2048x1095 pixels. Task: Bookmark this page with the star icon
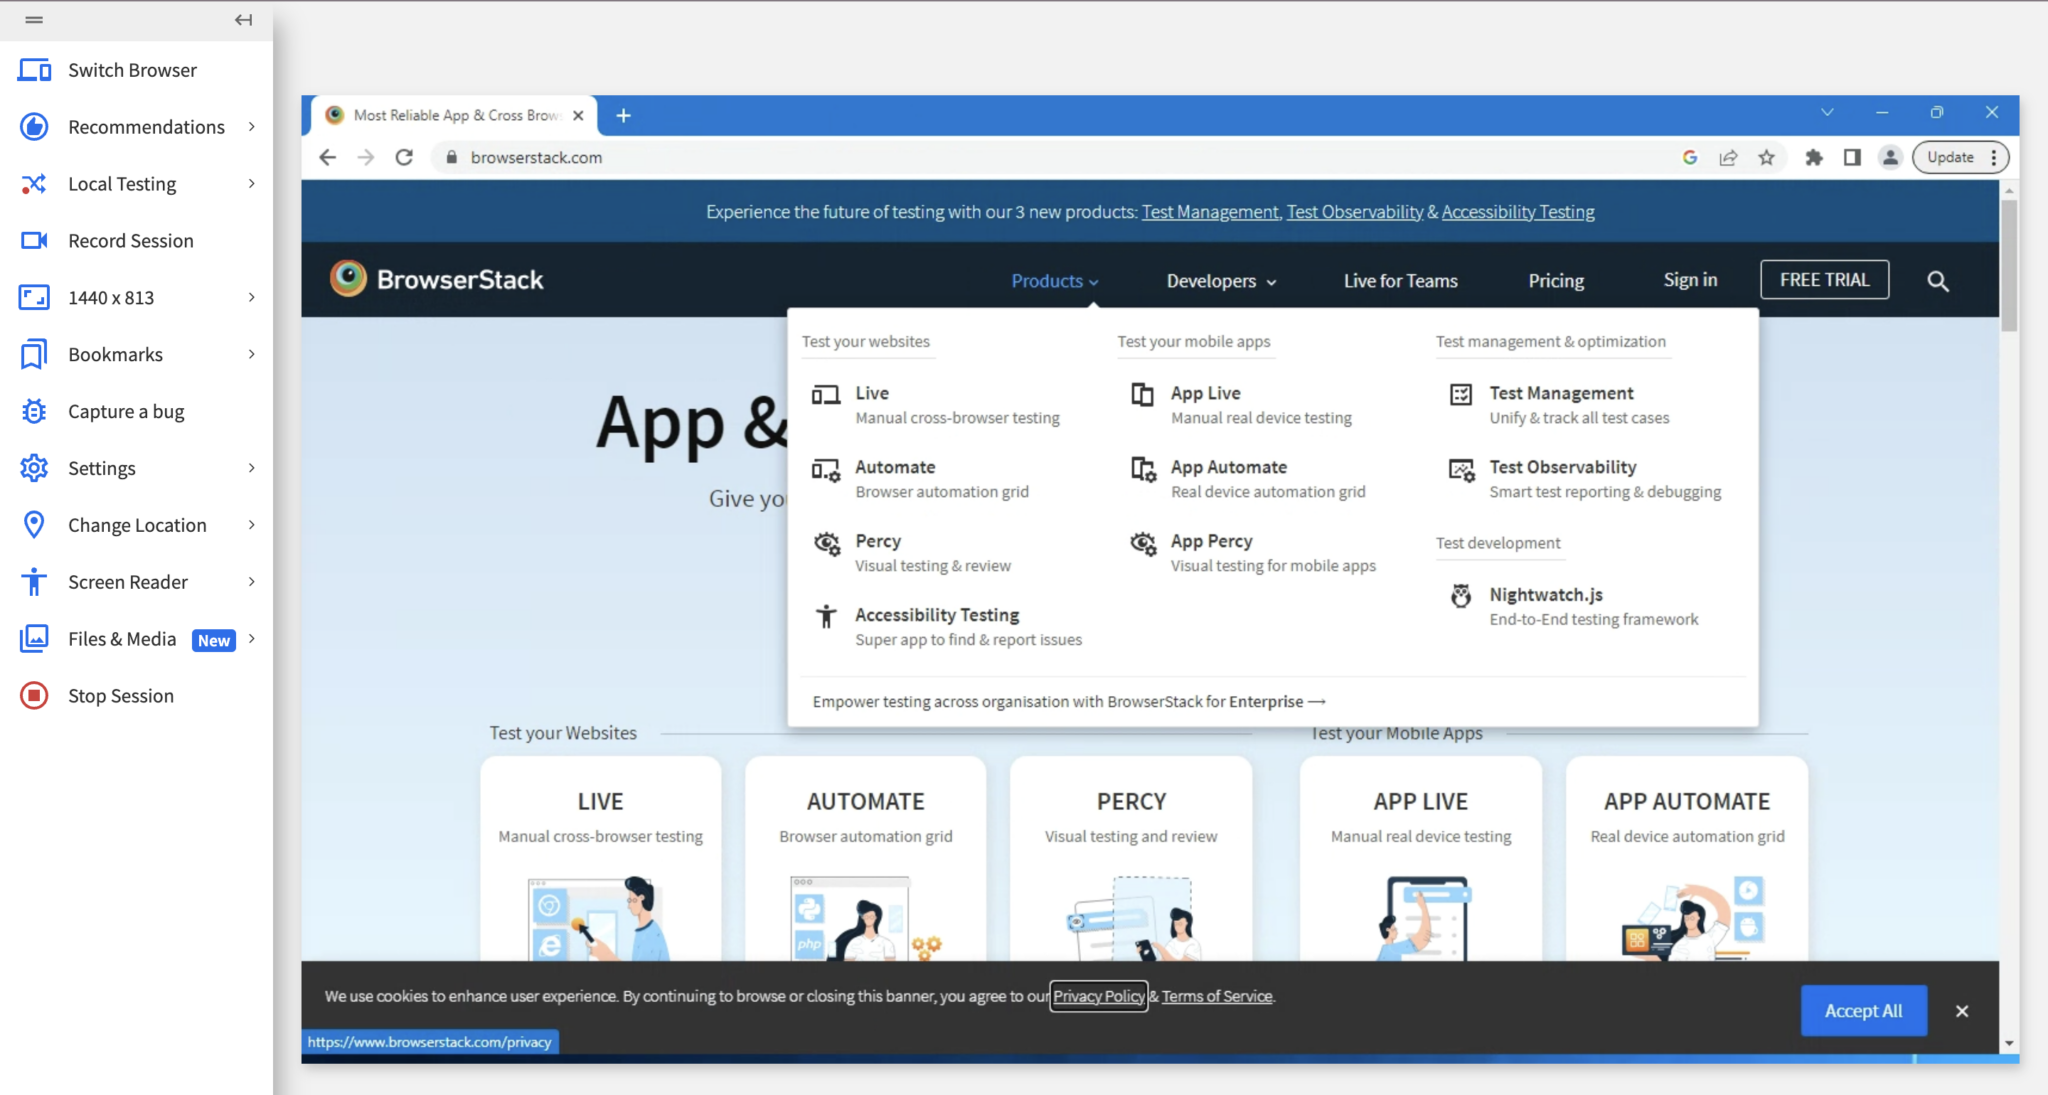1766,157
